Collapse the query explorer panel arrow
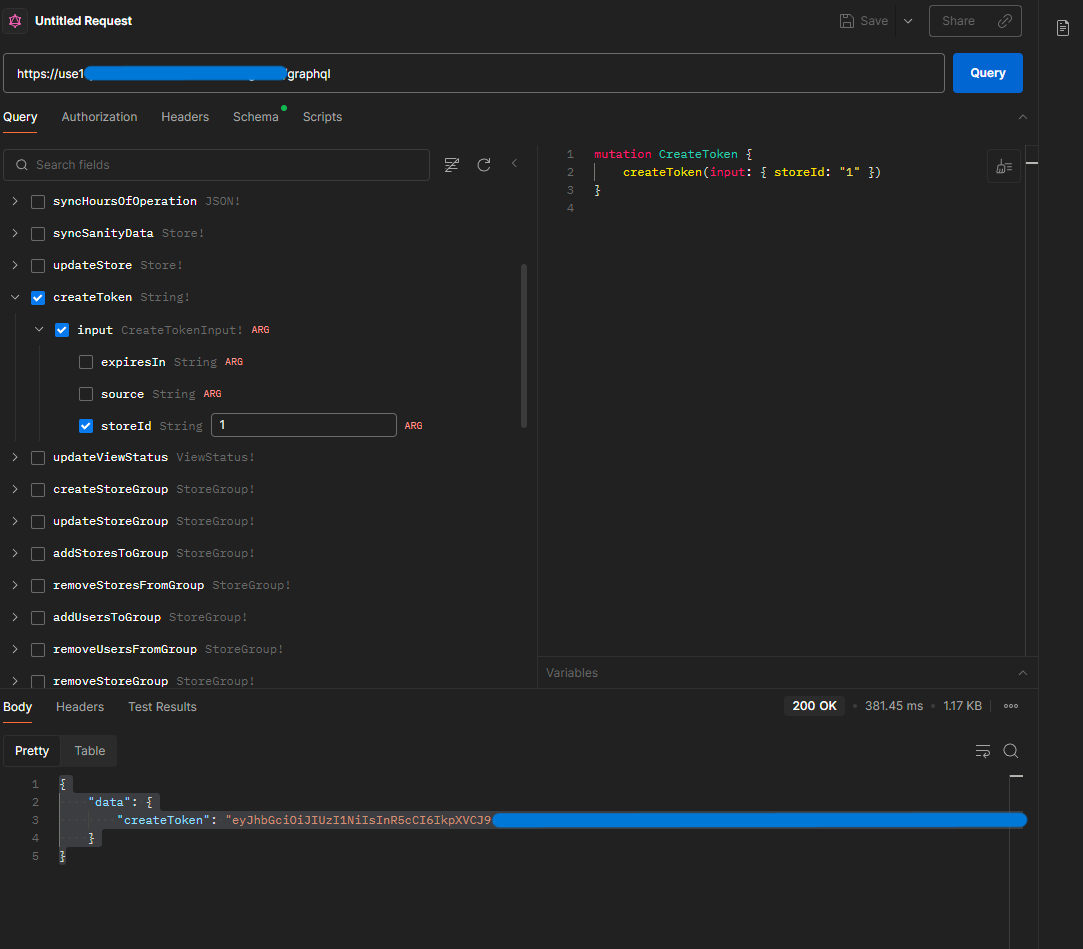The height and width of the screenshot is (949, 1083). tap(515, 164)
